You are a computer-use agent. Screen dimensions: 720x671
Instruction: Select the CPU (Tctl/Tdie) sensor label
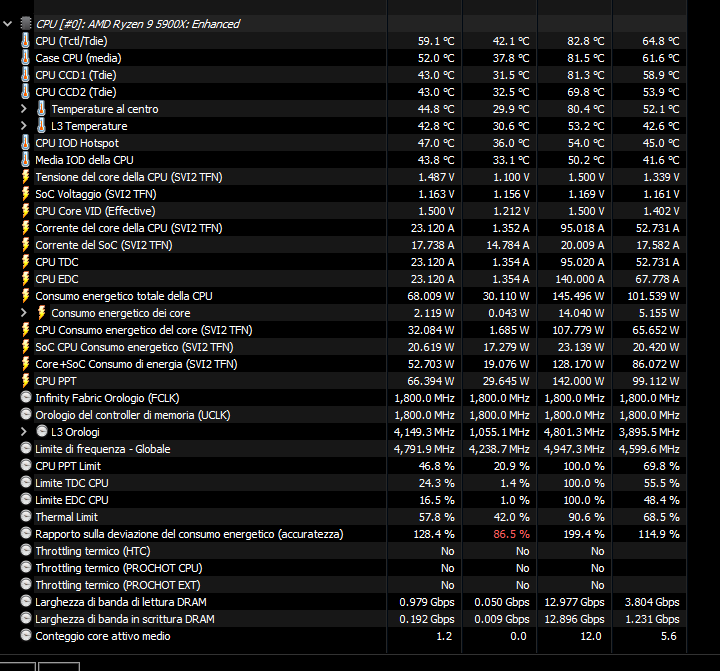click(71, 41)
